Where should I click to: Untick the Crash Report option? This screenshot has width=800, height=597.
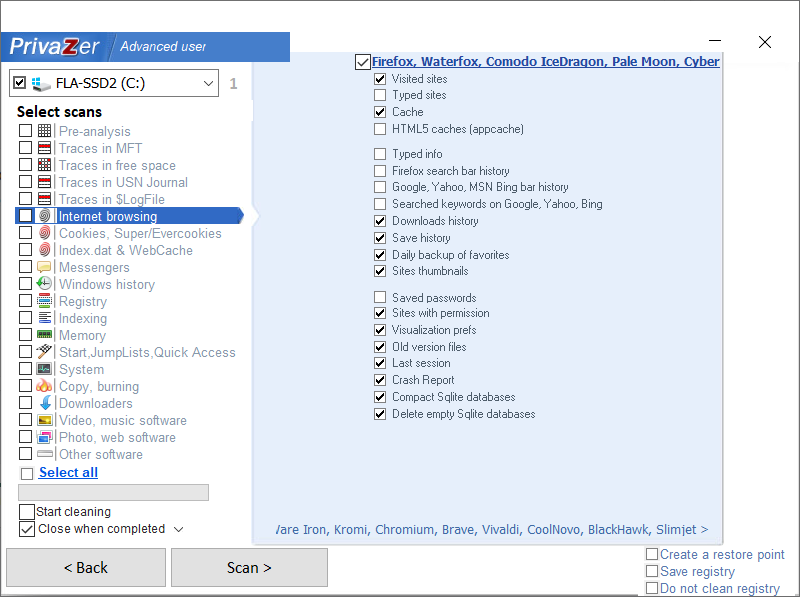(380, 380)
